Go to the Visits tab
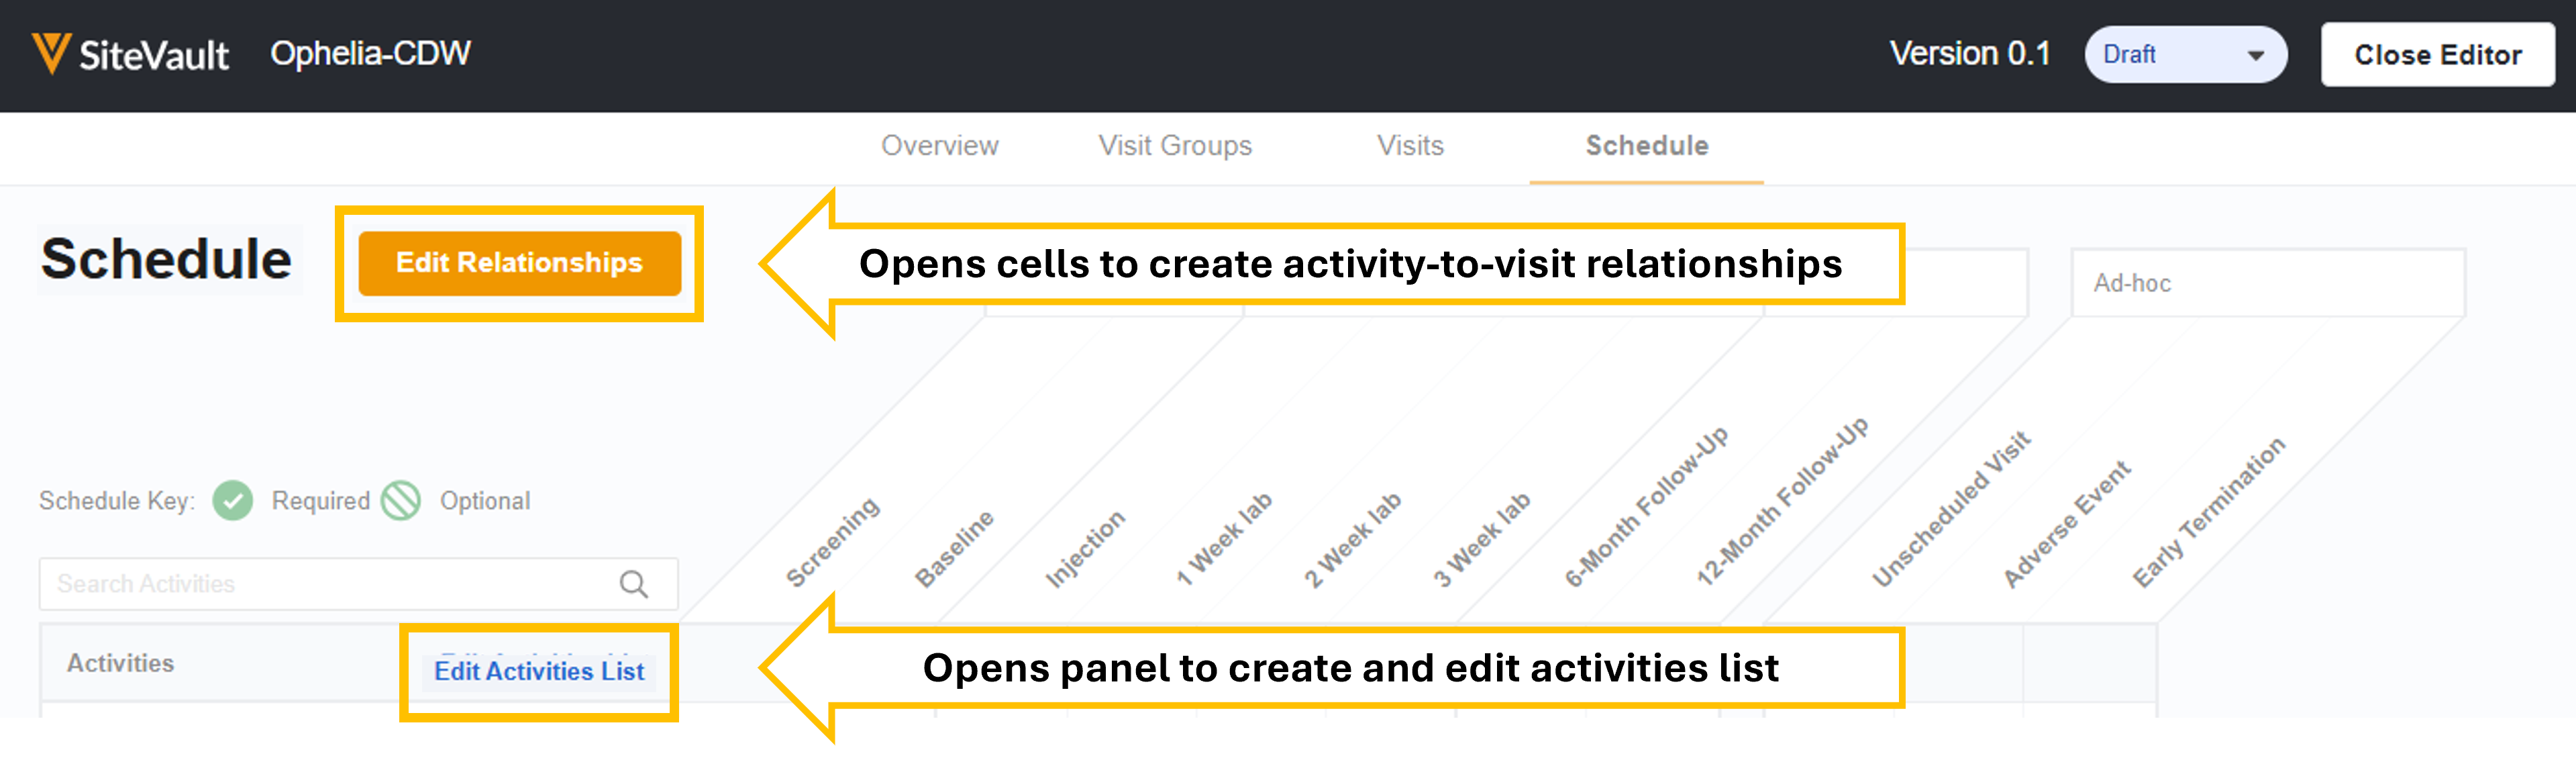The width and height of the screenshot is (2576, 758). 1410,146
